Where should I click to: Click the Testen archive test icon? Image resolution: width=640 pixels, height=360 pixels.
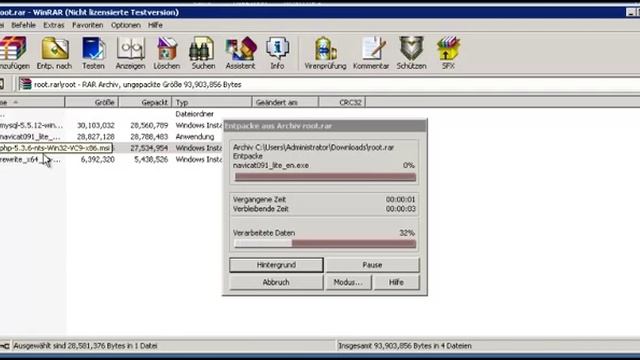(x=93, y=49)
